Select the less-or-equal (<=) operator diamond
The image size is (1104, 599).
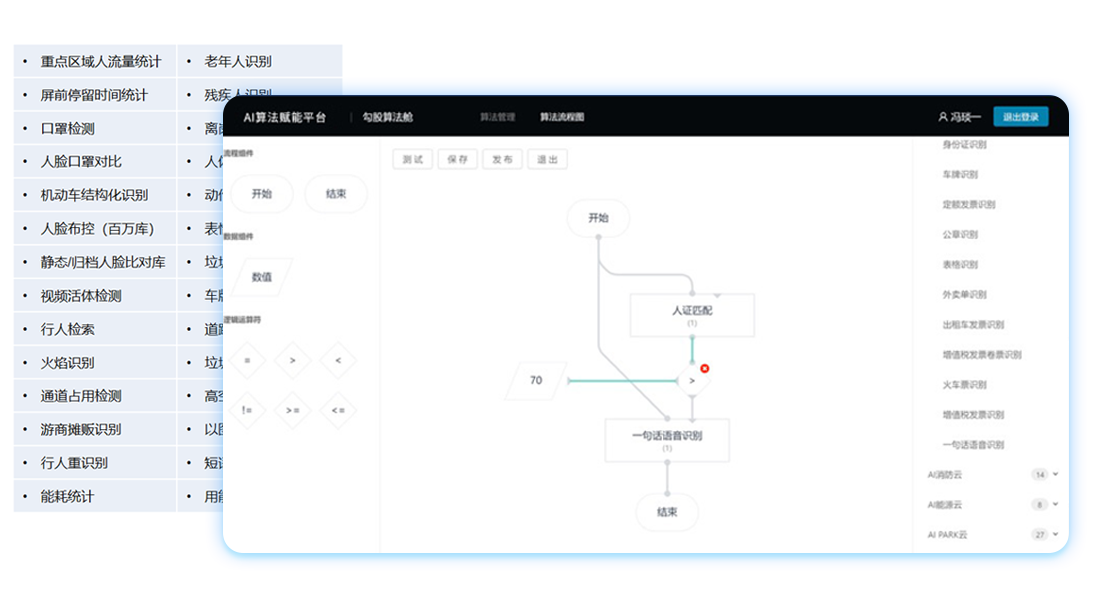338,410
